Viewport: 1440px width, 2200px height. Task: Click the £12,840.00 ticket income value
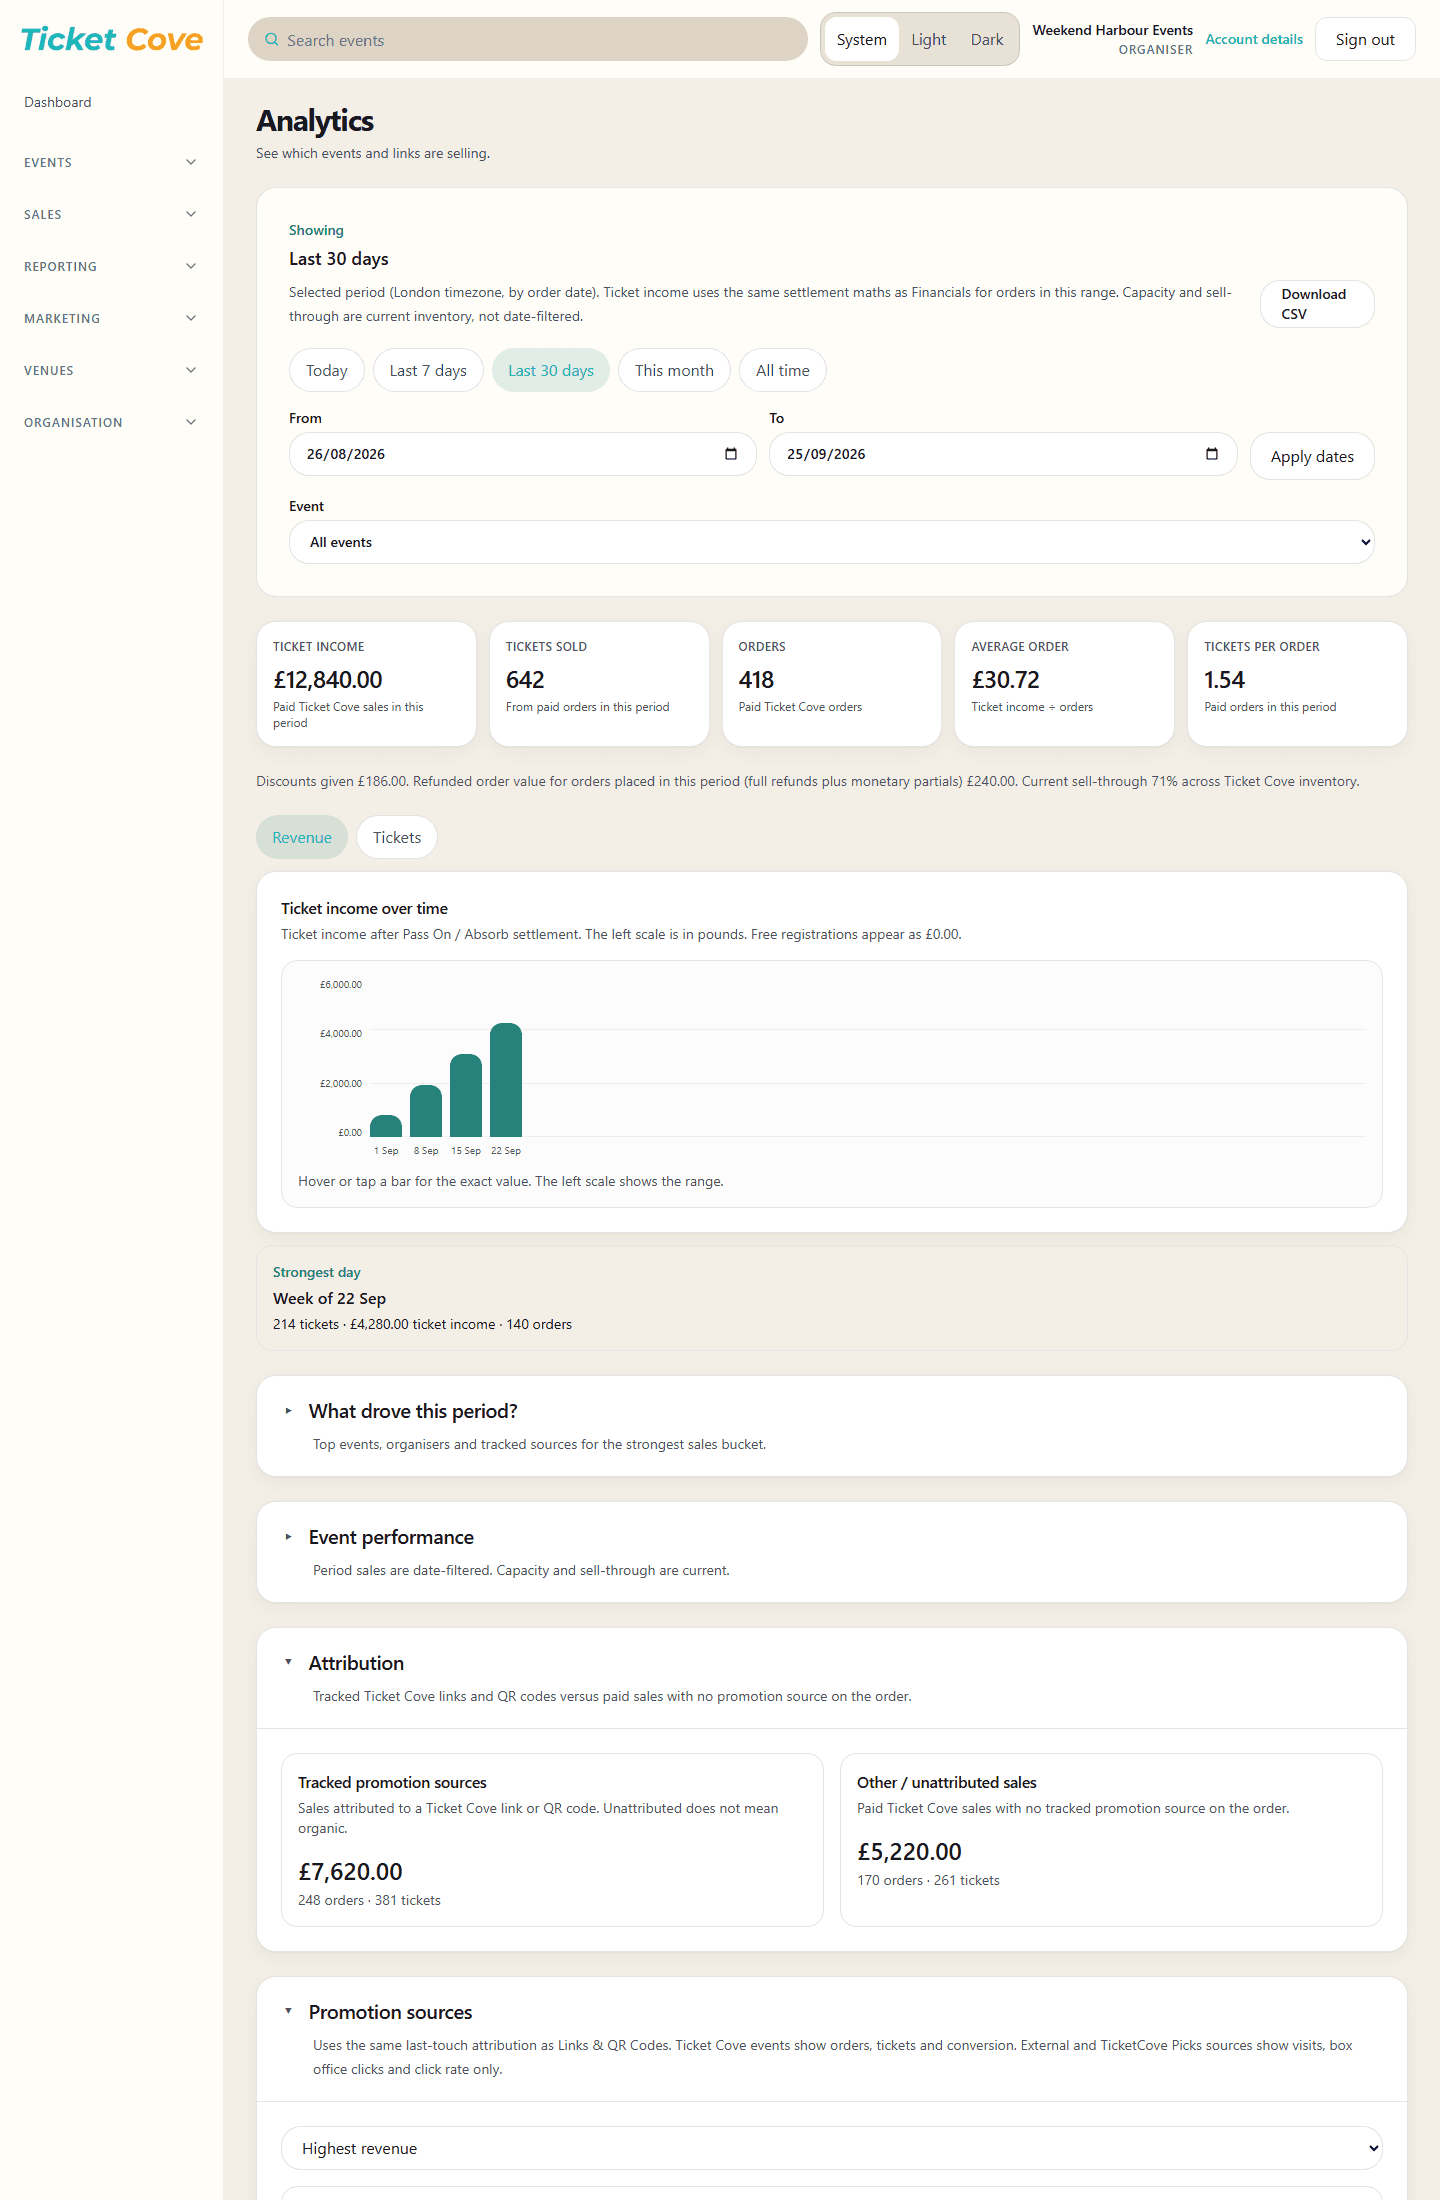pos(328,680)
